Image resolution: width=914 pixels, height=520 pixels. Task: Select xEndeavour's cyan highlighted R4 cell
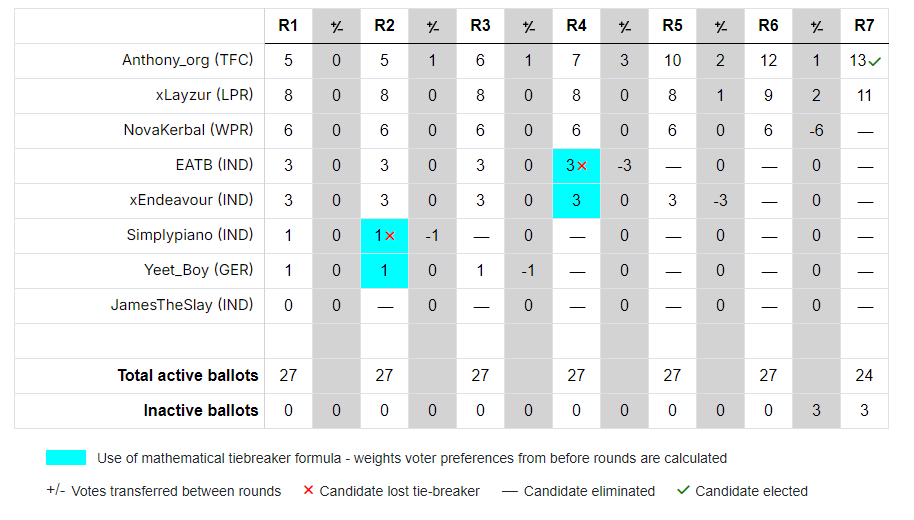click(576, 200)
